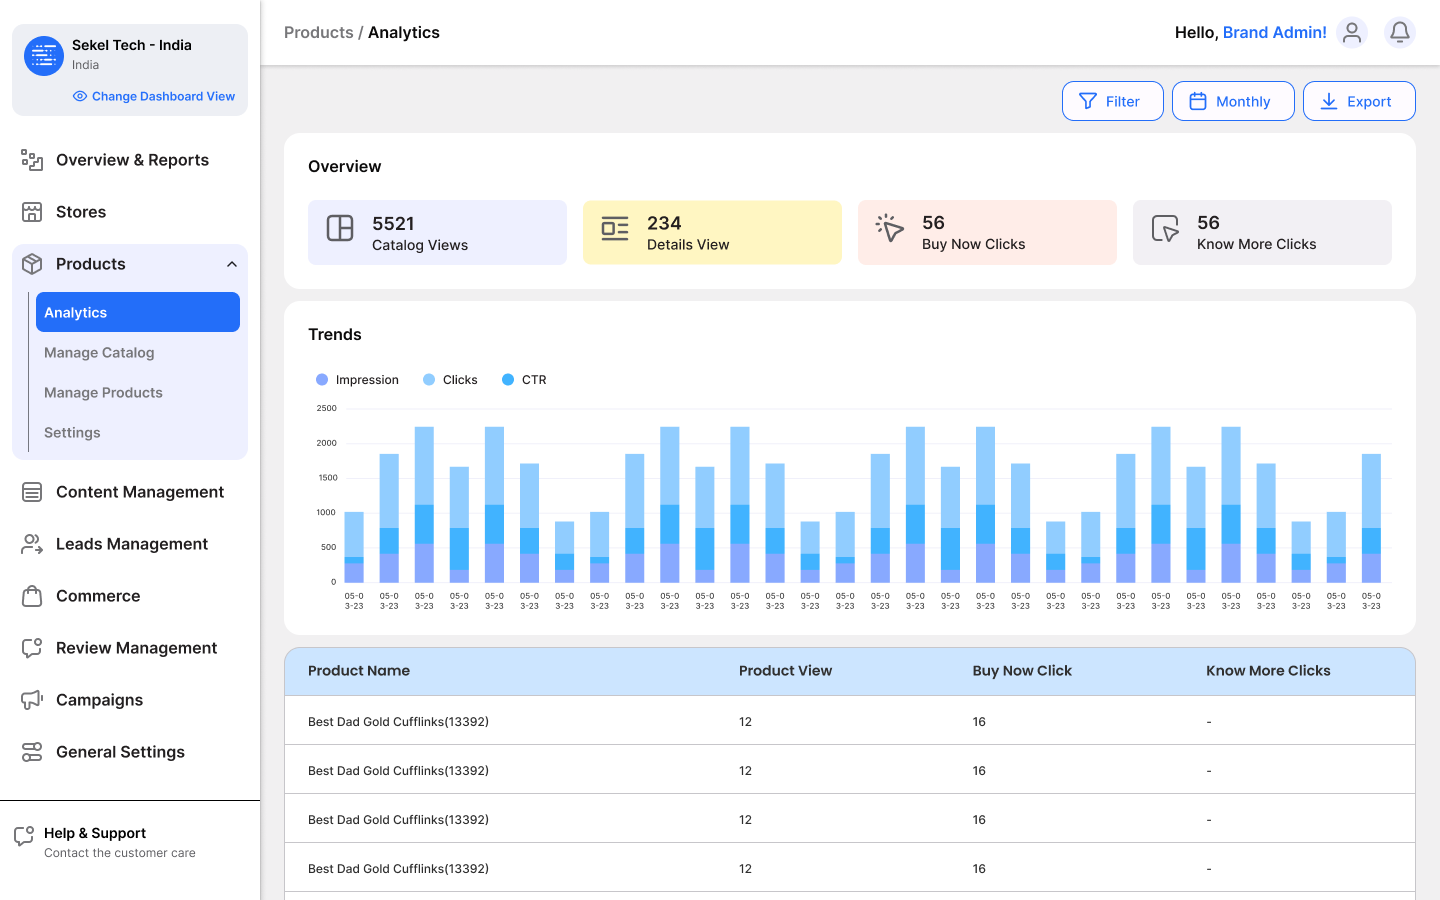Go to Manage Products submenu item
This screenshot has height=900, width=1440.
pos(103,393)
